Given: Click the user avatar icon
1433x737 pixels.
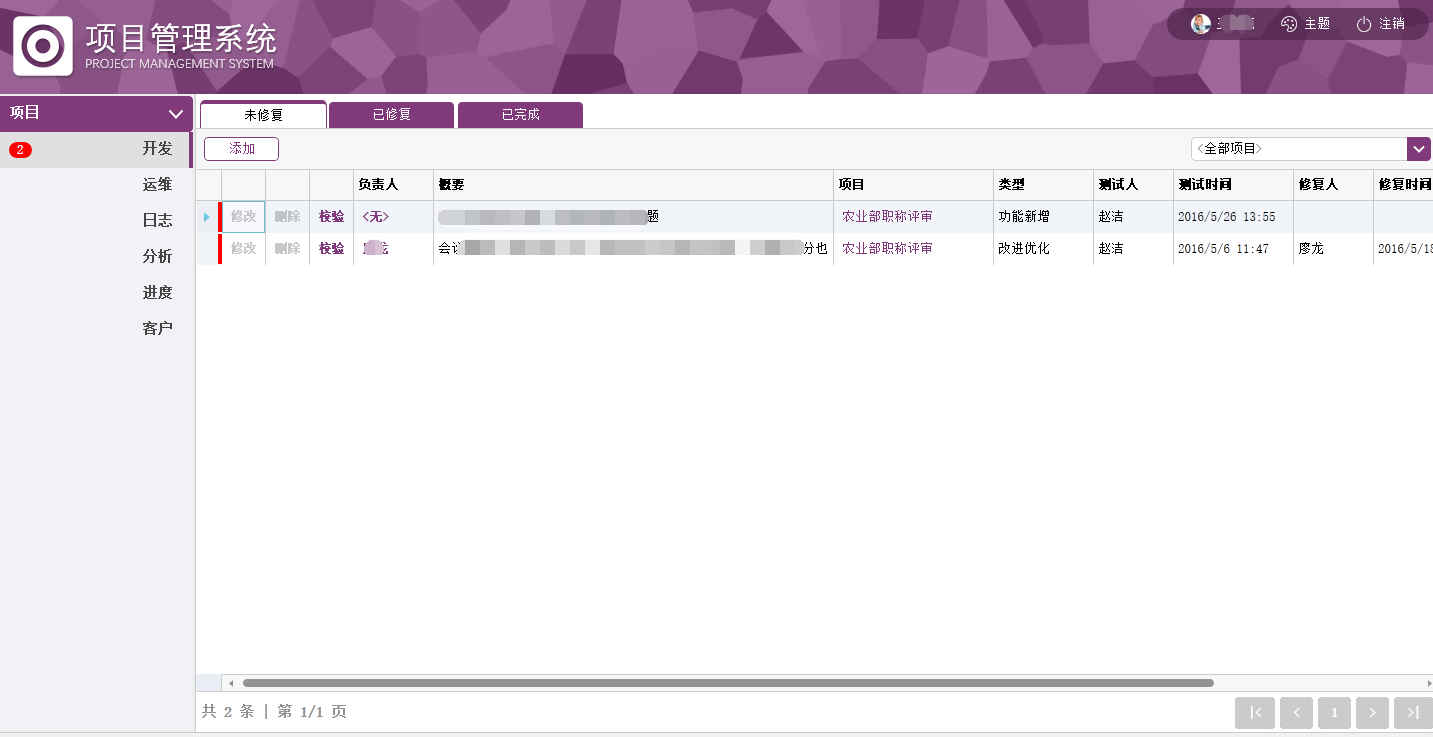Looking at the screenshot, I should pyautogui.click(x=1200, y=24).
